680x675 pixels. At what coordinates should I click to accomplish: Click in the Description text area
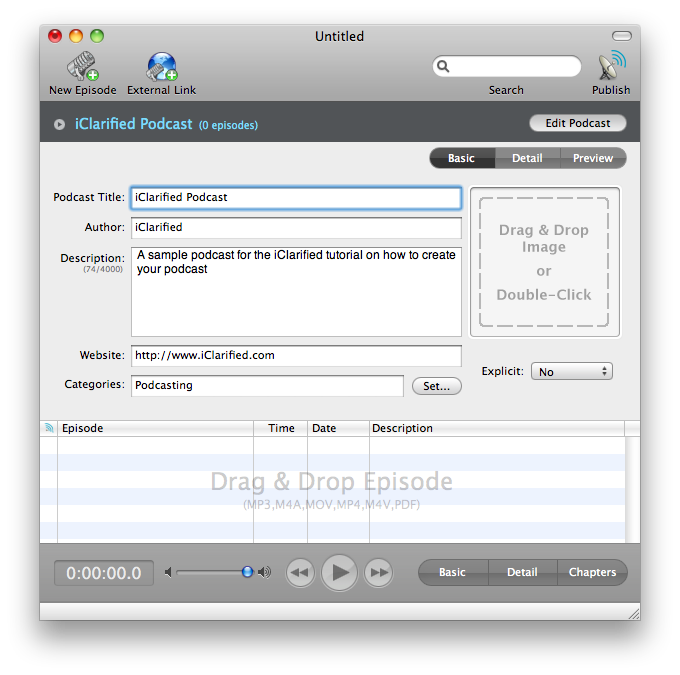[296, 292]
